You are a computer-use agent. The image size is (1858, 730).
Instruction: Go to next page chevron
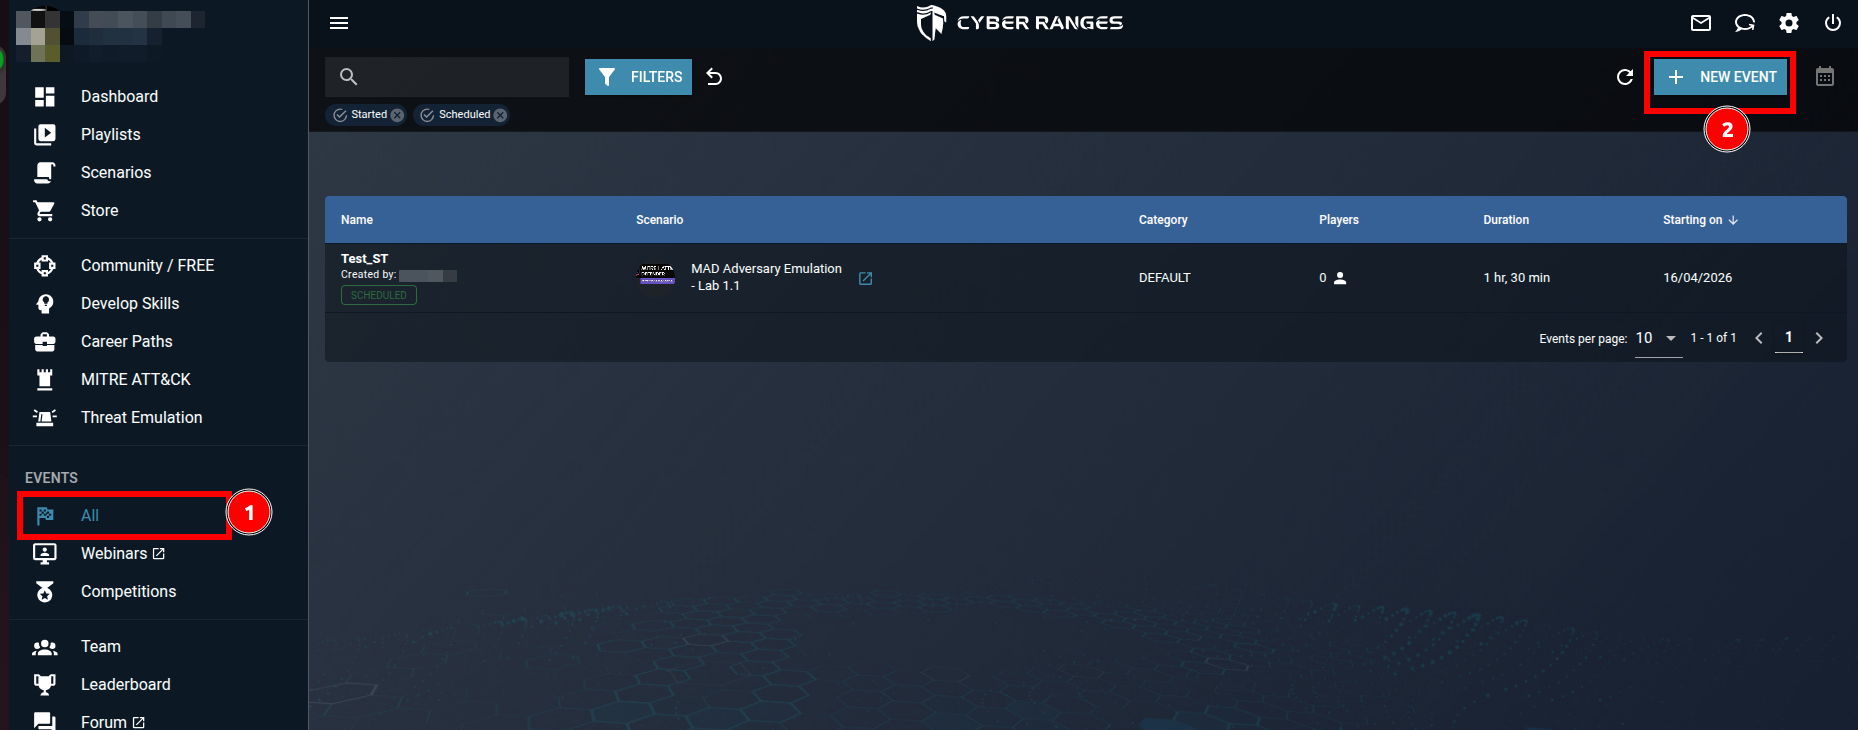[1819, 338]
